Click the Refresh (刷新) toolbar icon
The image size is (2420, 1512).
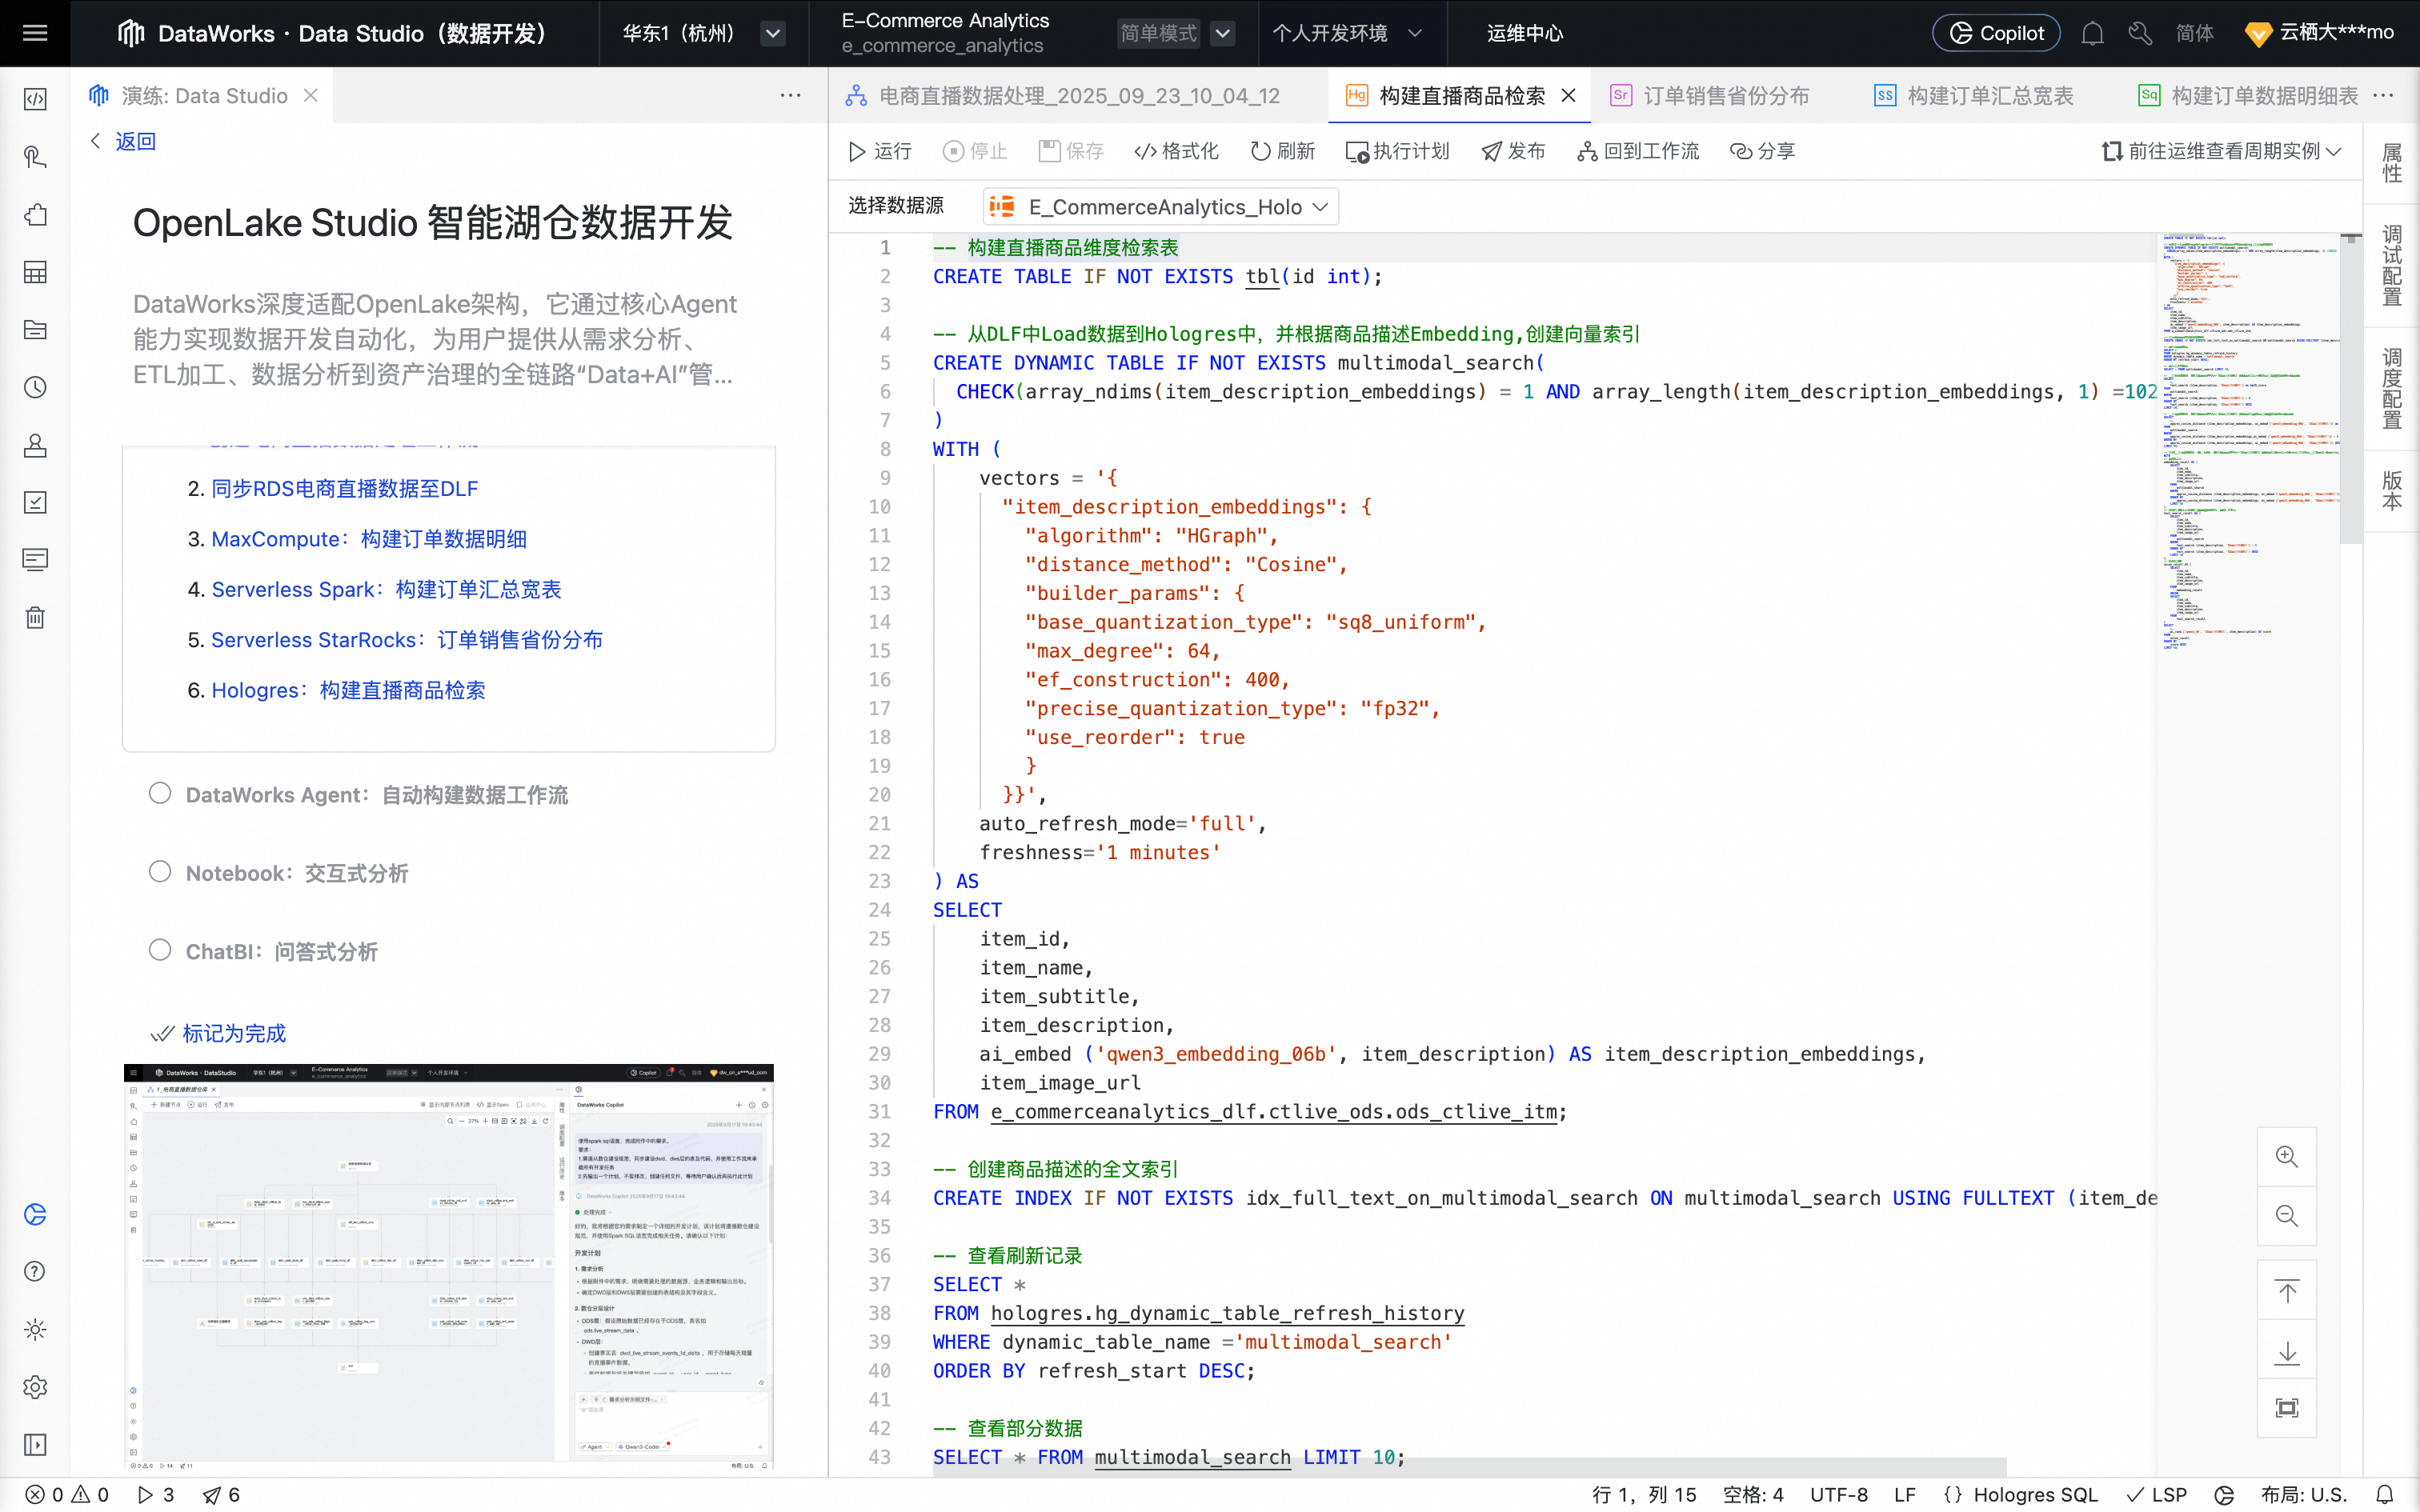click(x=1262, y=151)
